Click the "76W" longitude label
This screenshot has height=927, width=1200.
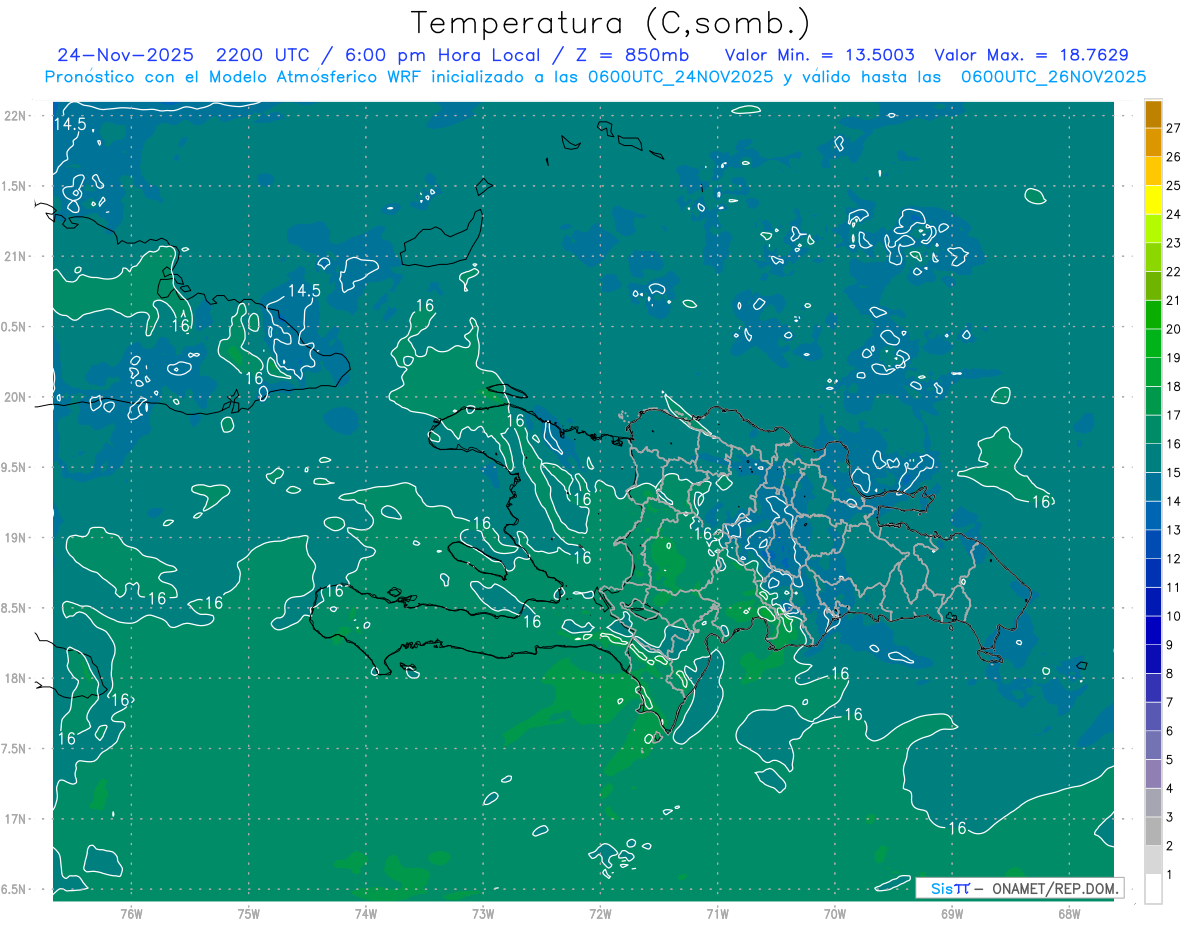131,914
